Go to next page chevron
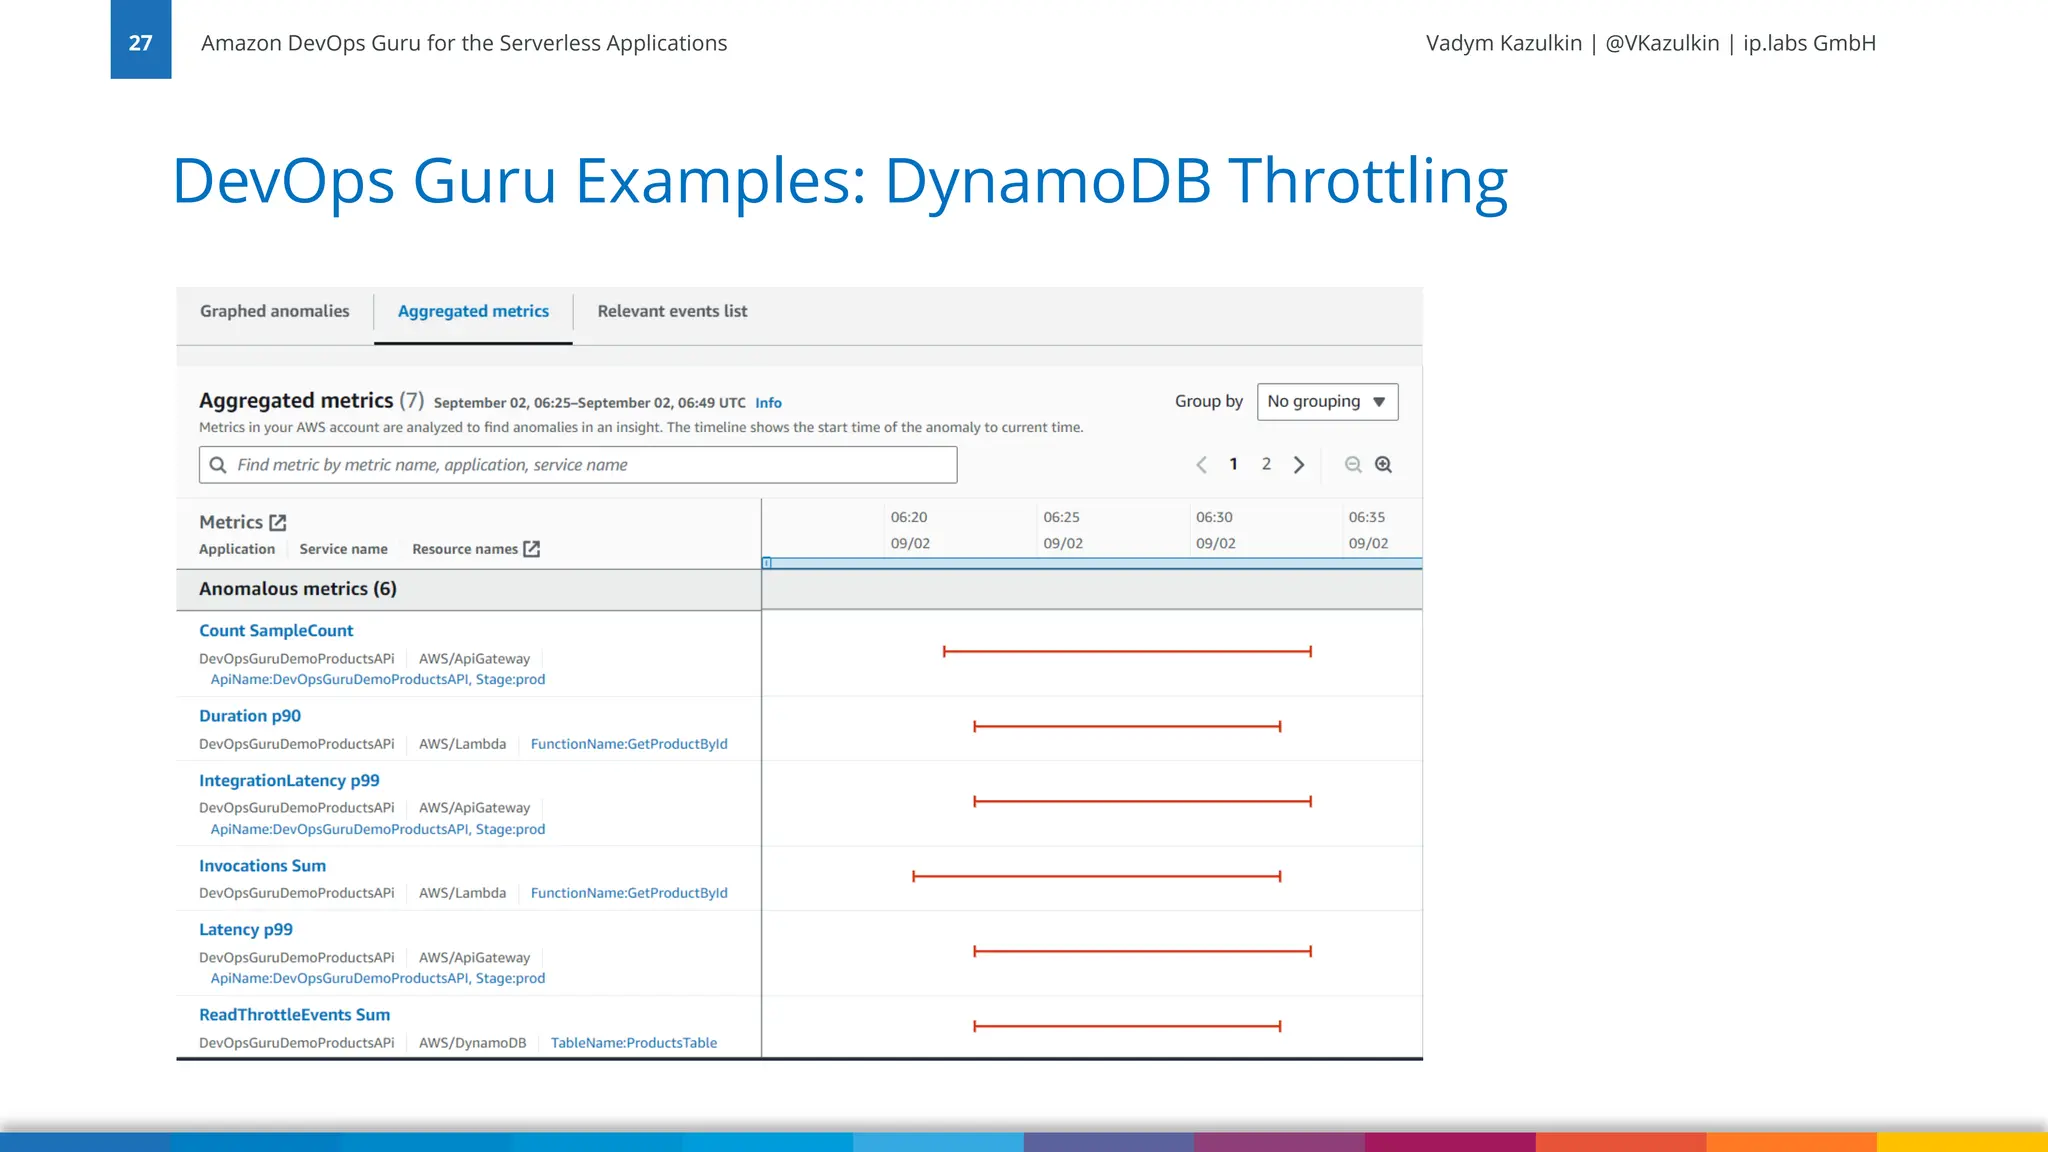 1299,464
